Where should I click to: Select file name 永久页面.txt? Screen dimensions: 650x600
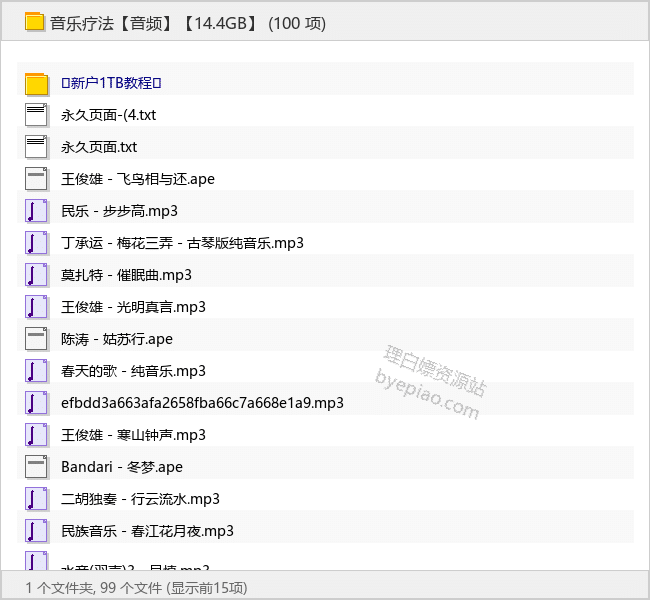[99, 147]
